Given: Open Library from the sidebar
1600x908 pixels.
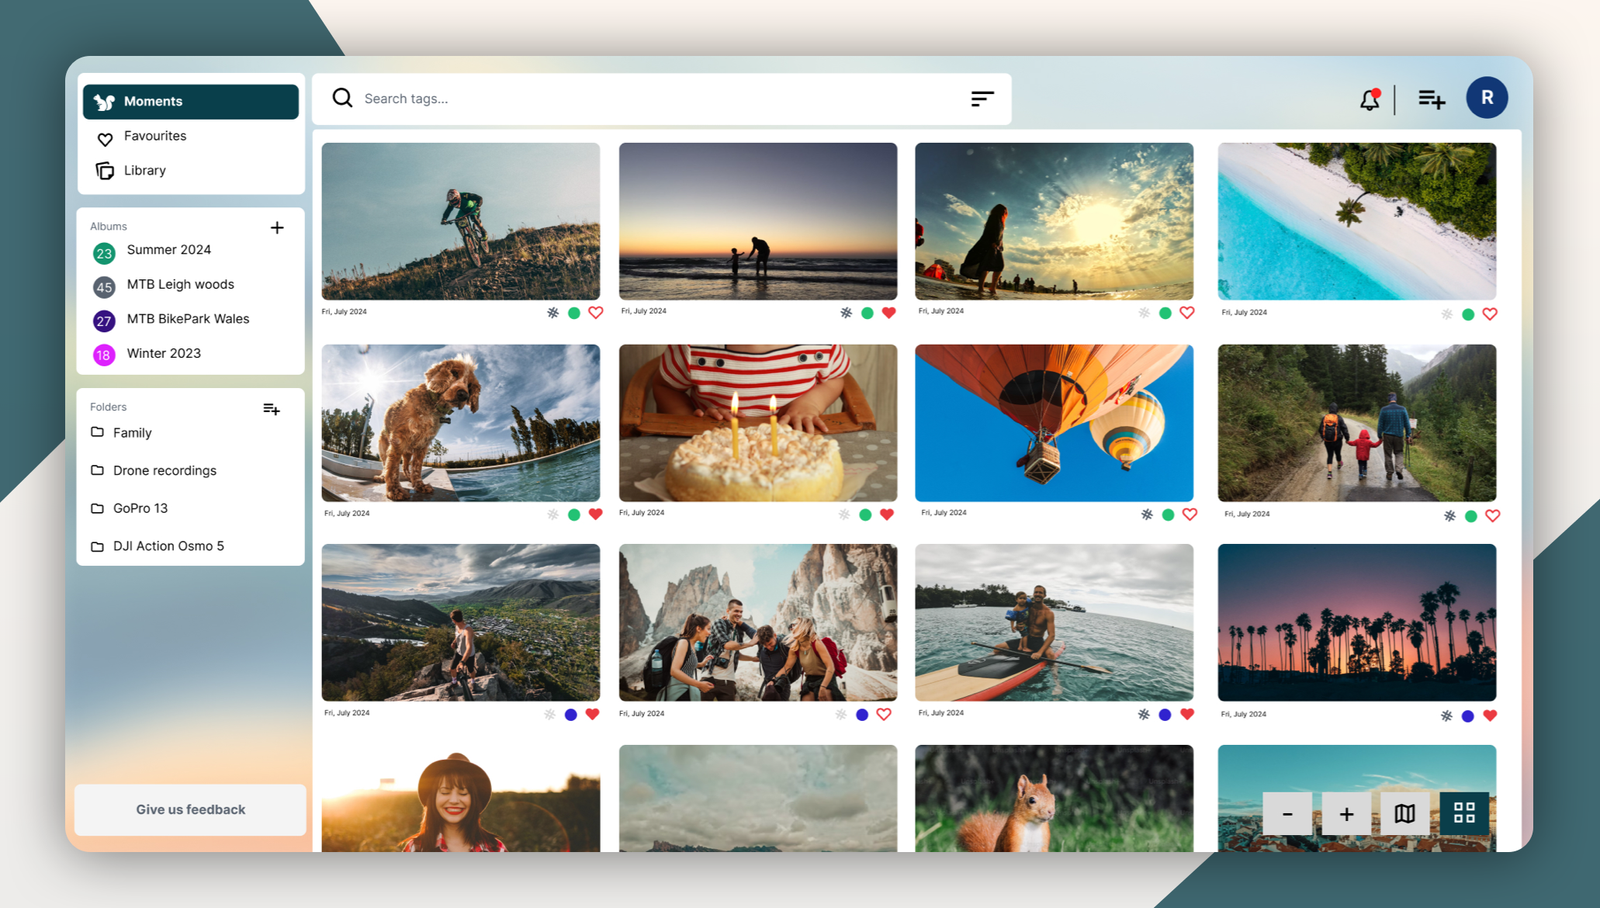Looking at the screenshot, I should (145, 171).
